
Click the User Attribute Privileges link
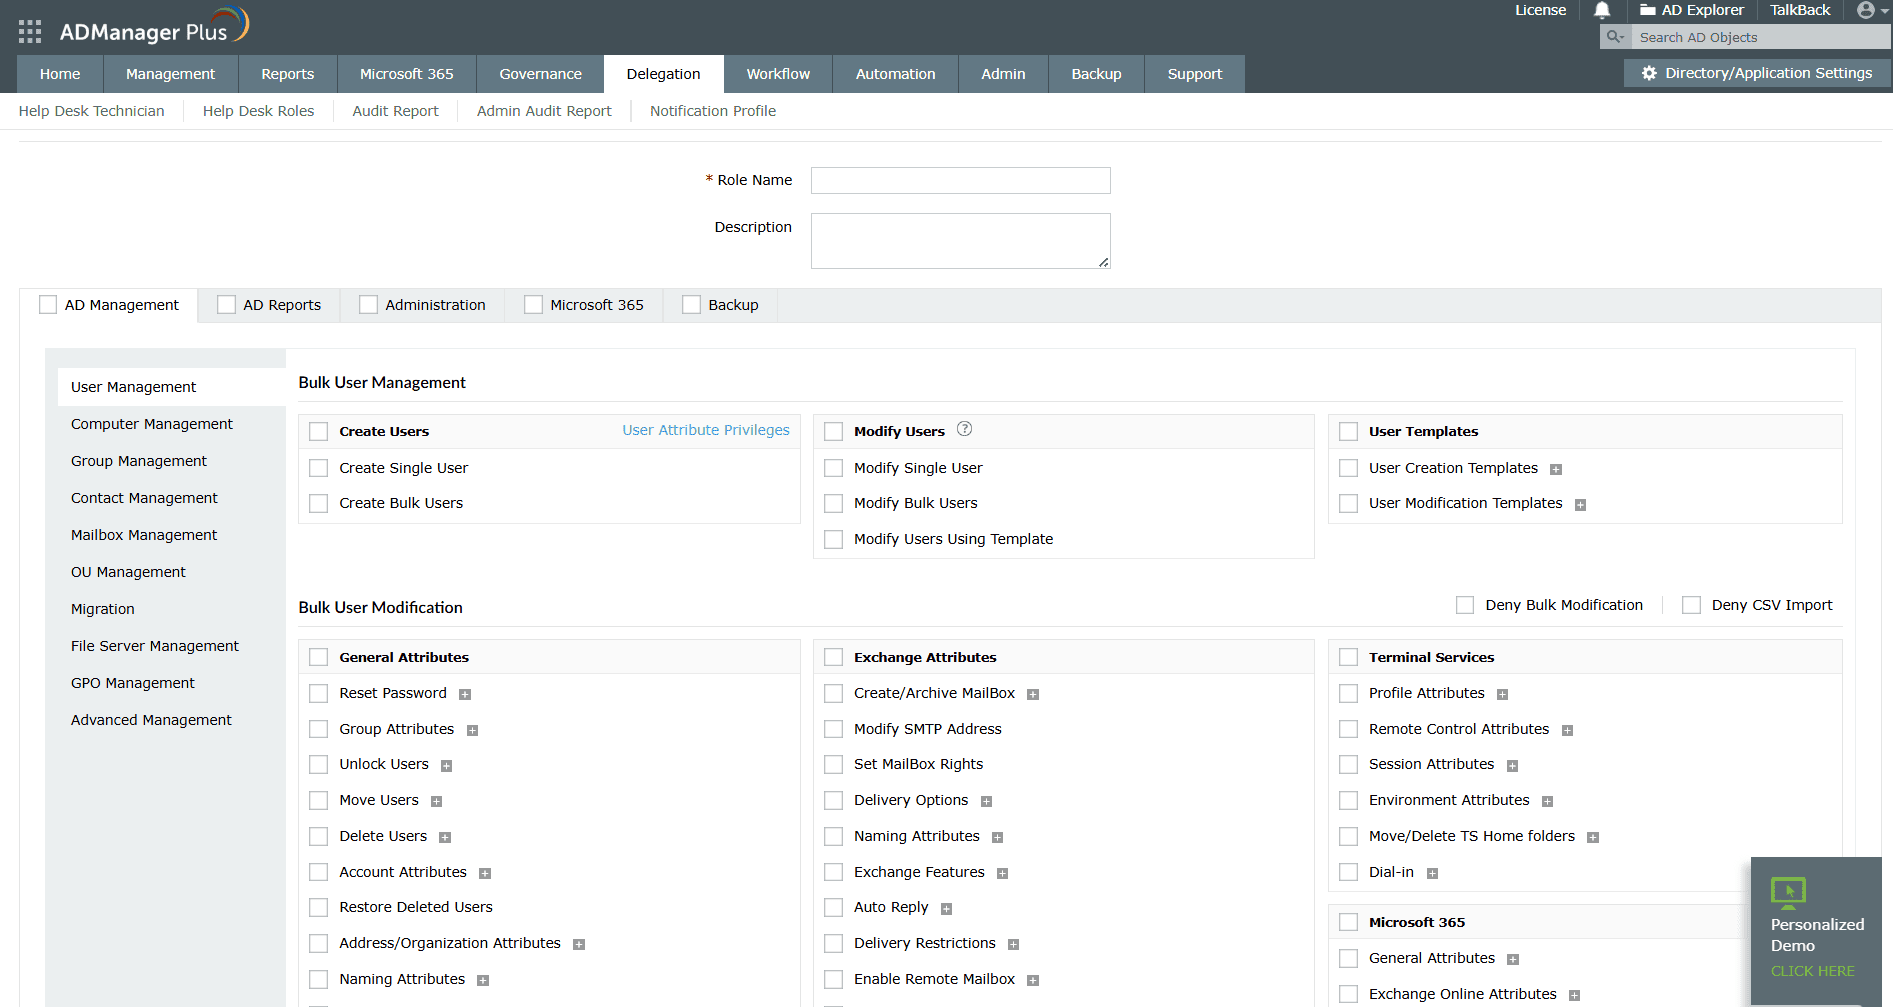coord(705,429)
